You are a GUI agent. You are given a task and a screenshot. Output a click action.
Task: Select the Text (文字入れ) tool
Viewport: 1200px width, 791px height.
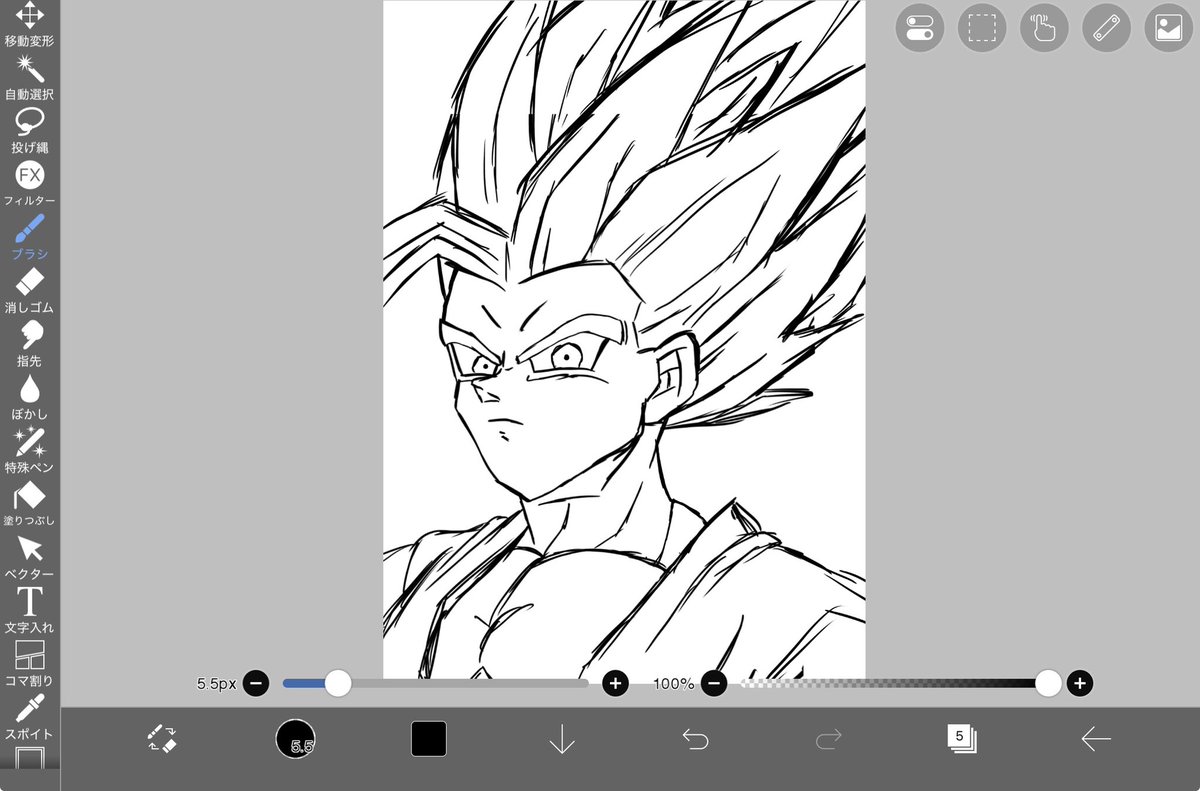point(30,611)
